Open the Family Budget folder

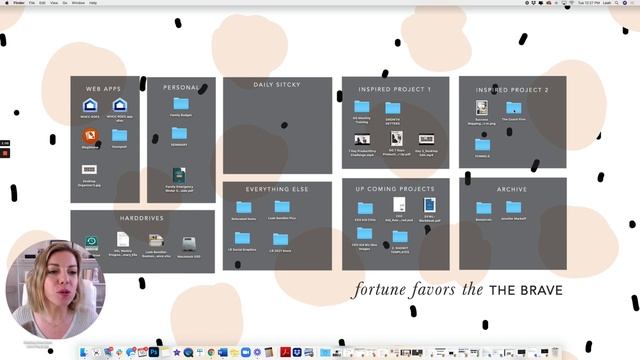coord(181,104)
